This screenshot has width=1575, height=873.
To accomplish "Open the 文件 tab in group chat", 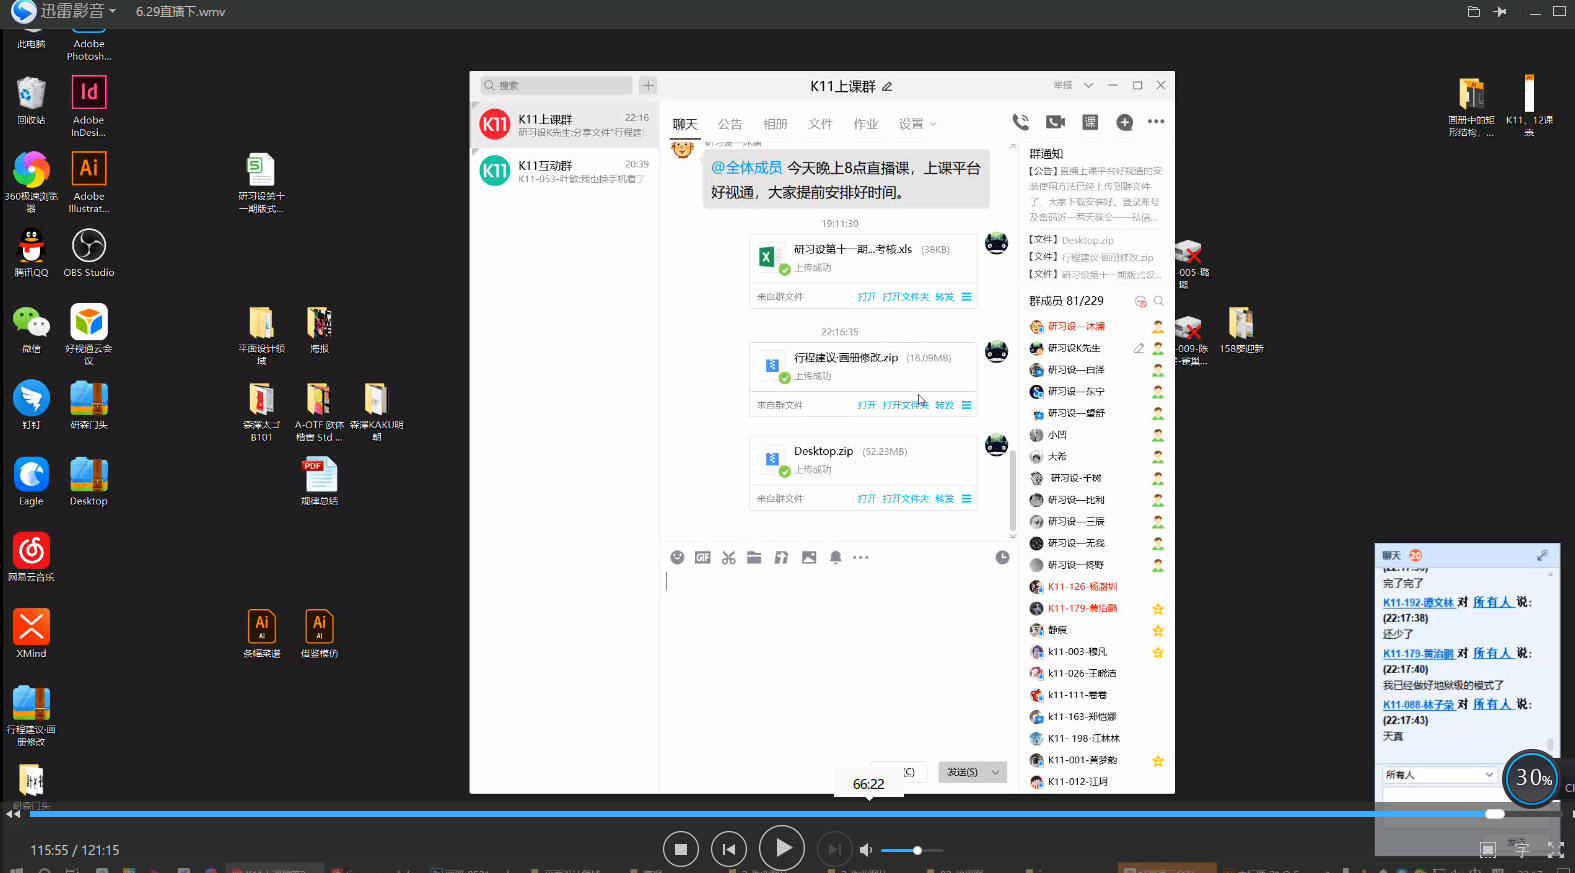I will click(820, 124).
